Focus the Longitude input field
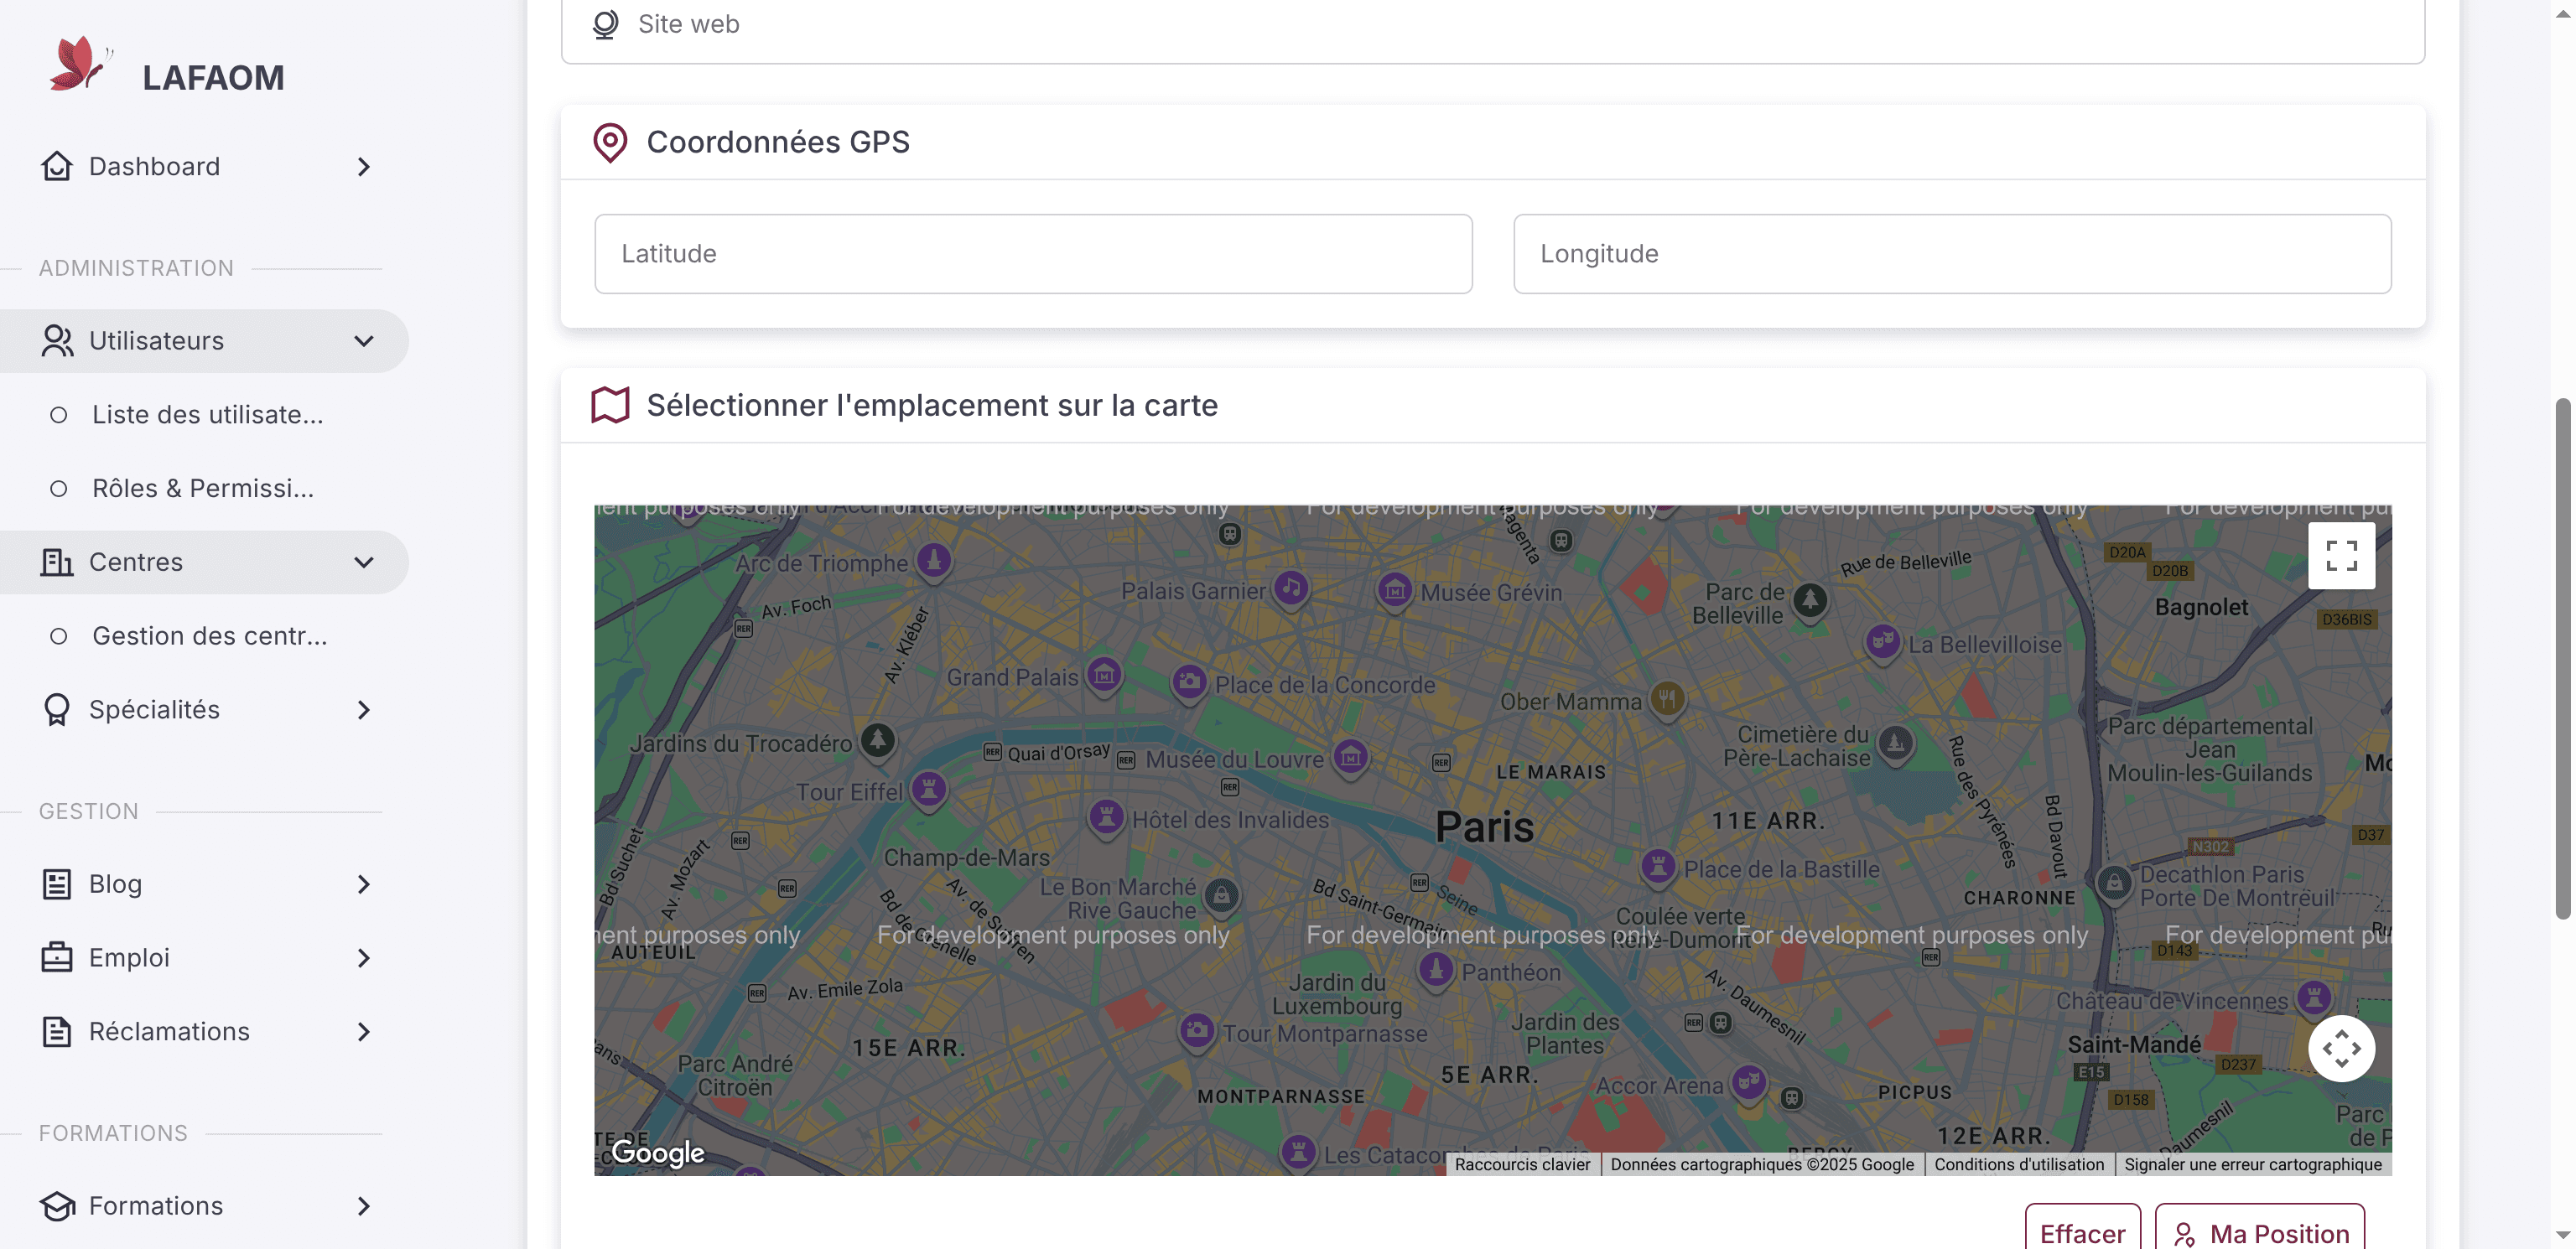Screen dimensions: 2576x1249 tap(1951, 254)
